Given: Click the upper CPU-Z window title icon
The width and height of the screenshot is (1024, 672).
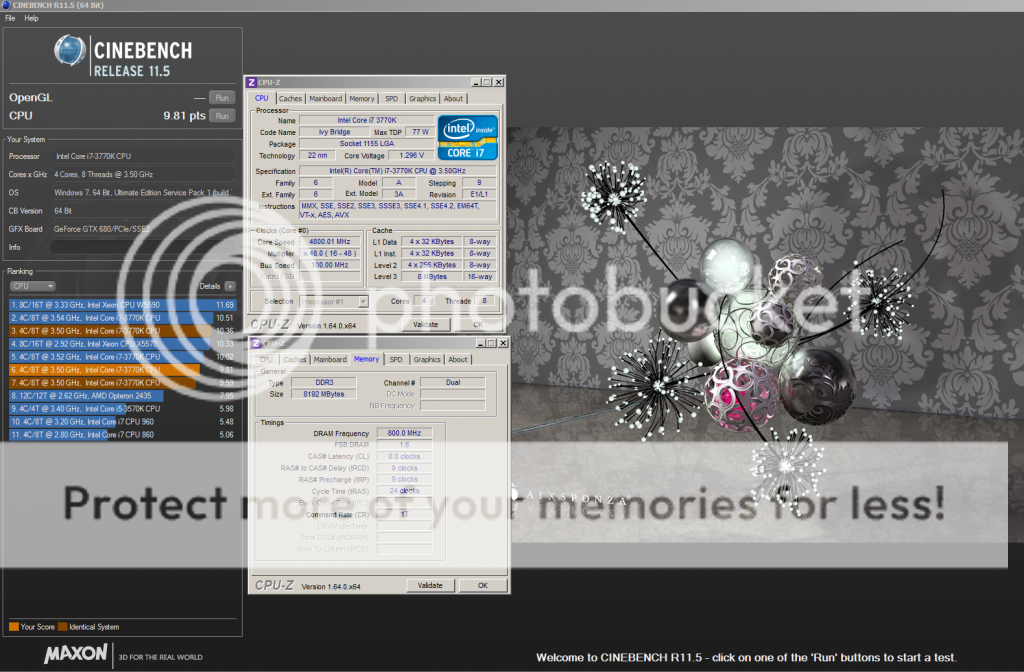Looking at the screenshot, I should [253, 82].
